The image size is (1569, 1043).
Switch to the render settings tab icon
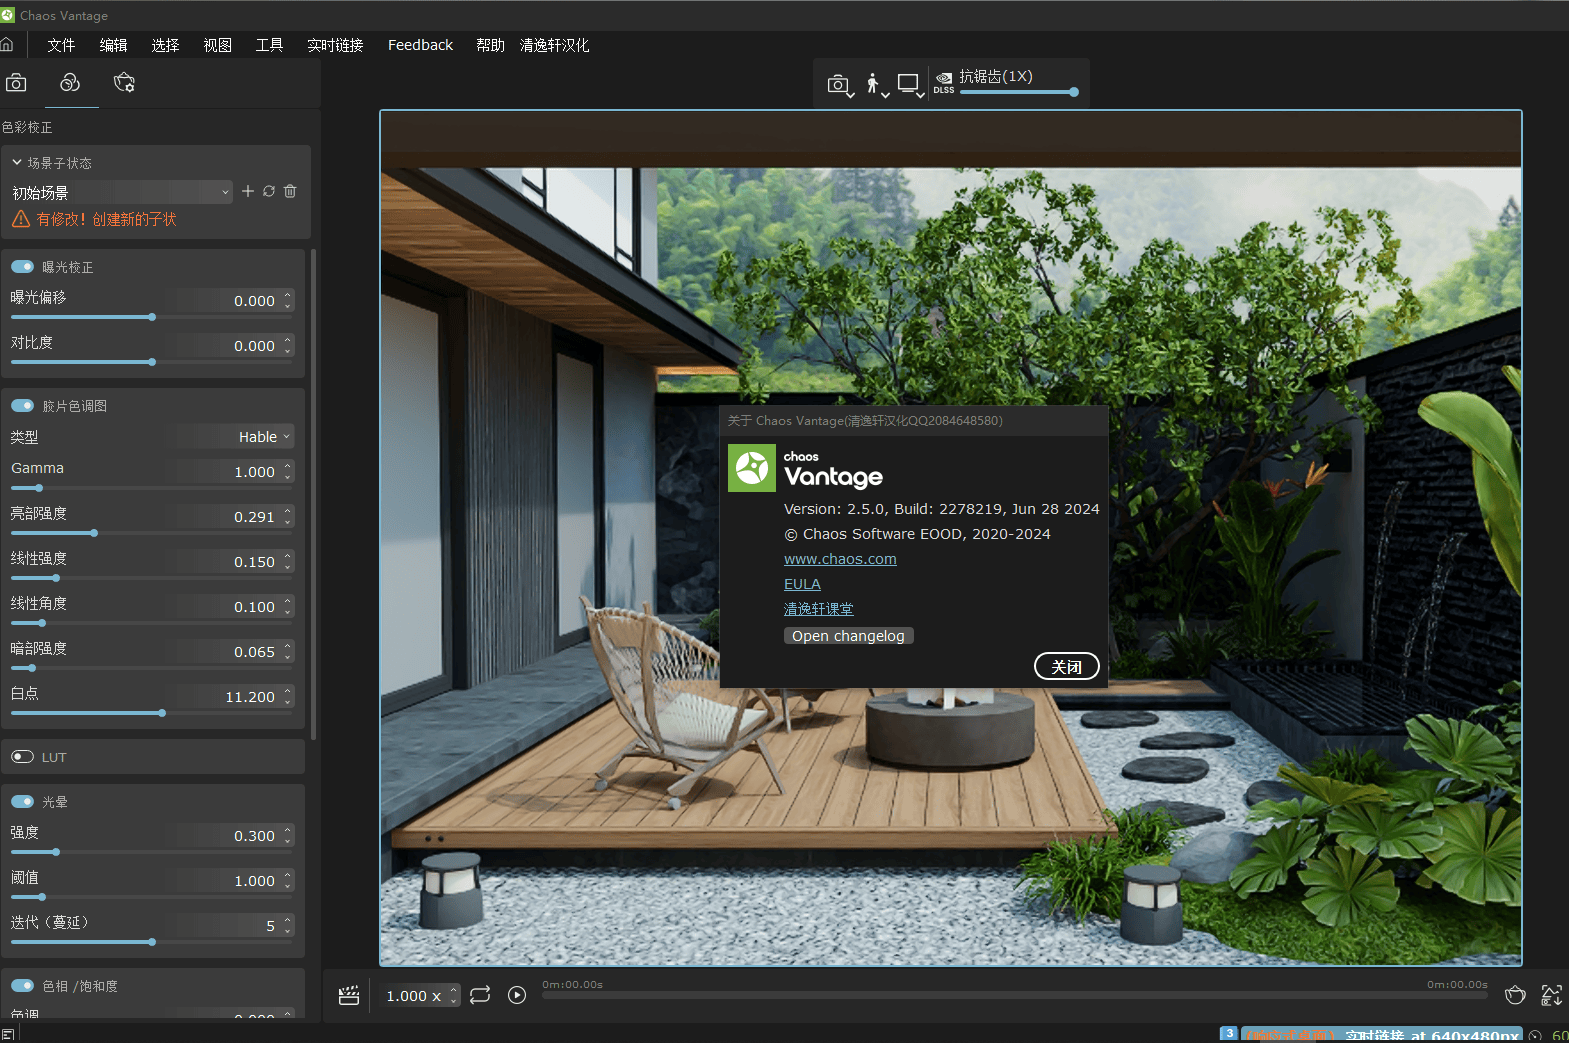coord(124,83)
